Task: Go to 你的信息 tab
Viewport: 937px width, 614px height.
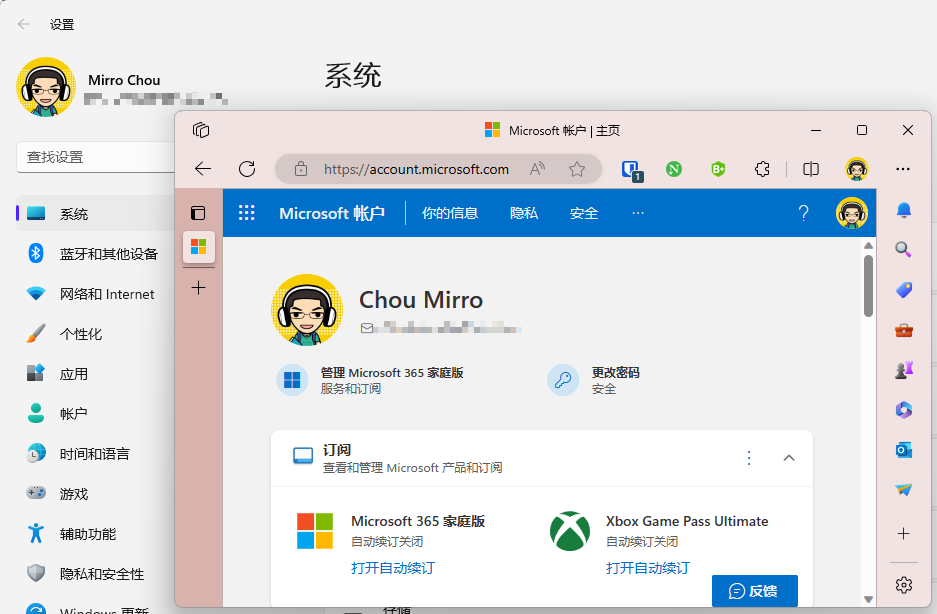Action: pos(449,213)
